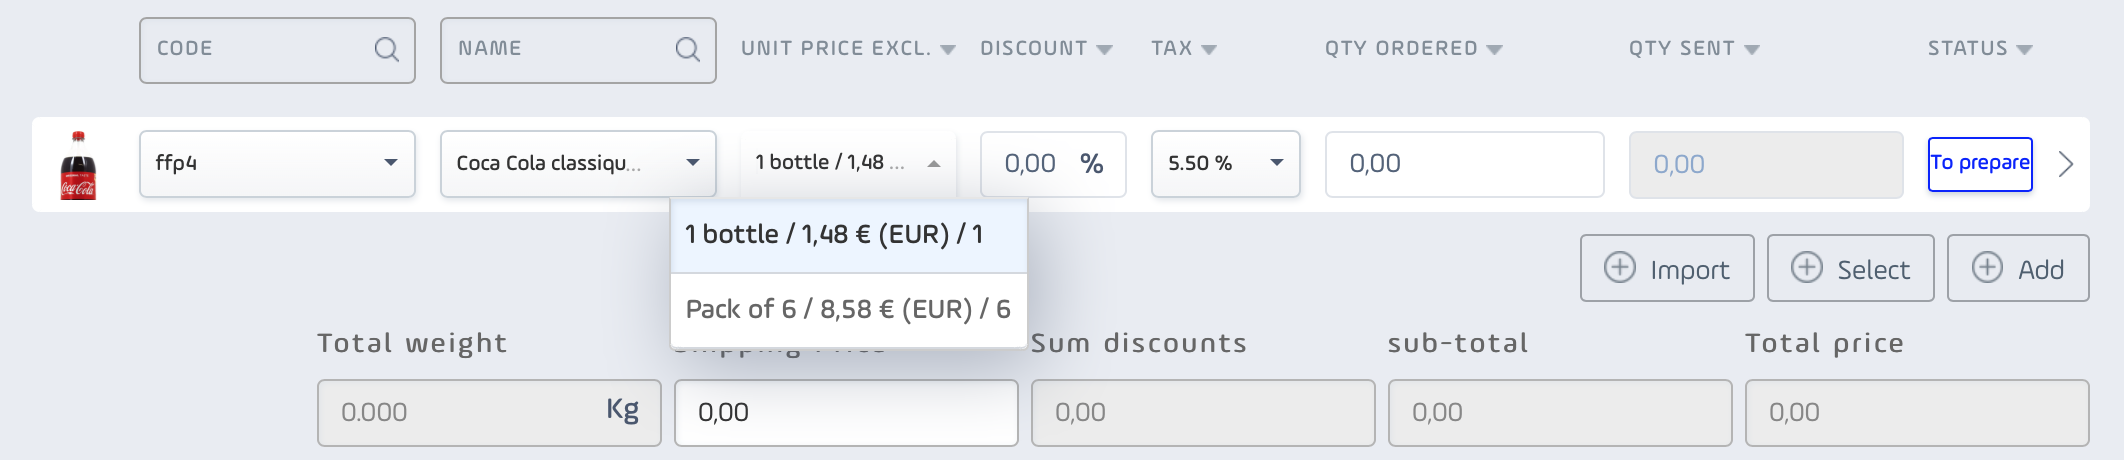The width and height of the screenshot is (2124, 460).
Task: Click the search icon in CODE field
Action: click(386, 49)
